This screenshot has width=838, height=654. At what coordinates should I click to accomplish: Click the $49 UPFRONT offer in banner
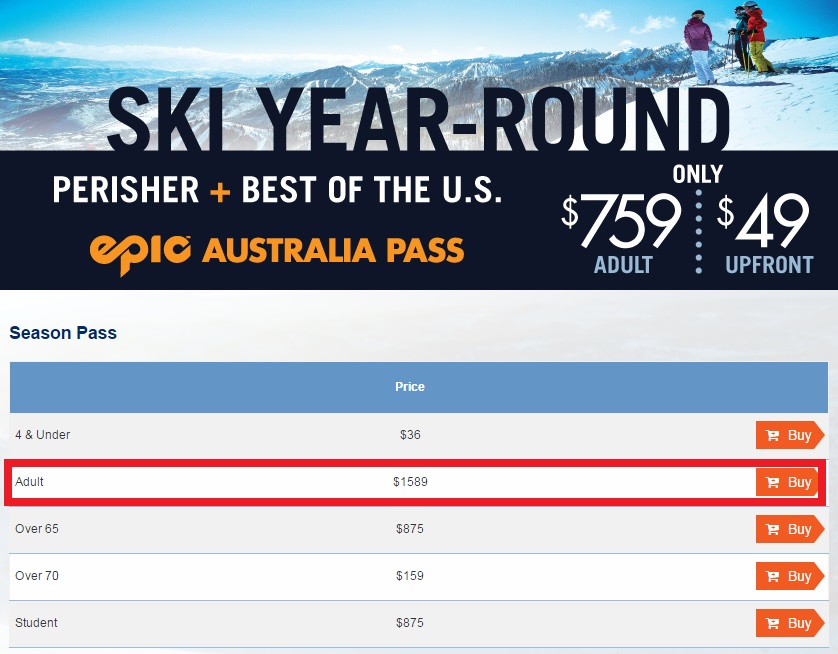click(765, 233)
